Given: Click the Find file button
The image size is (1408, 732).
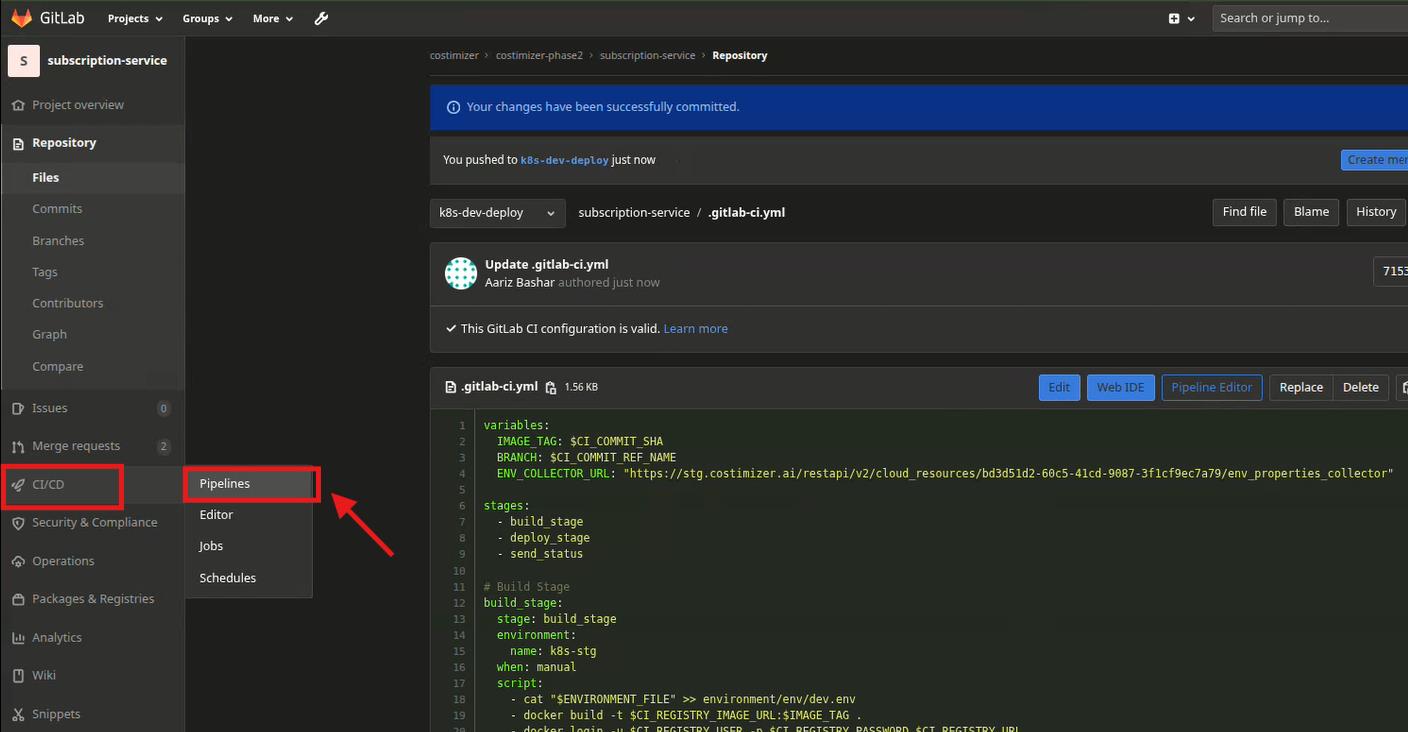Looking at the screenshot, I should [1244, 212].
